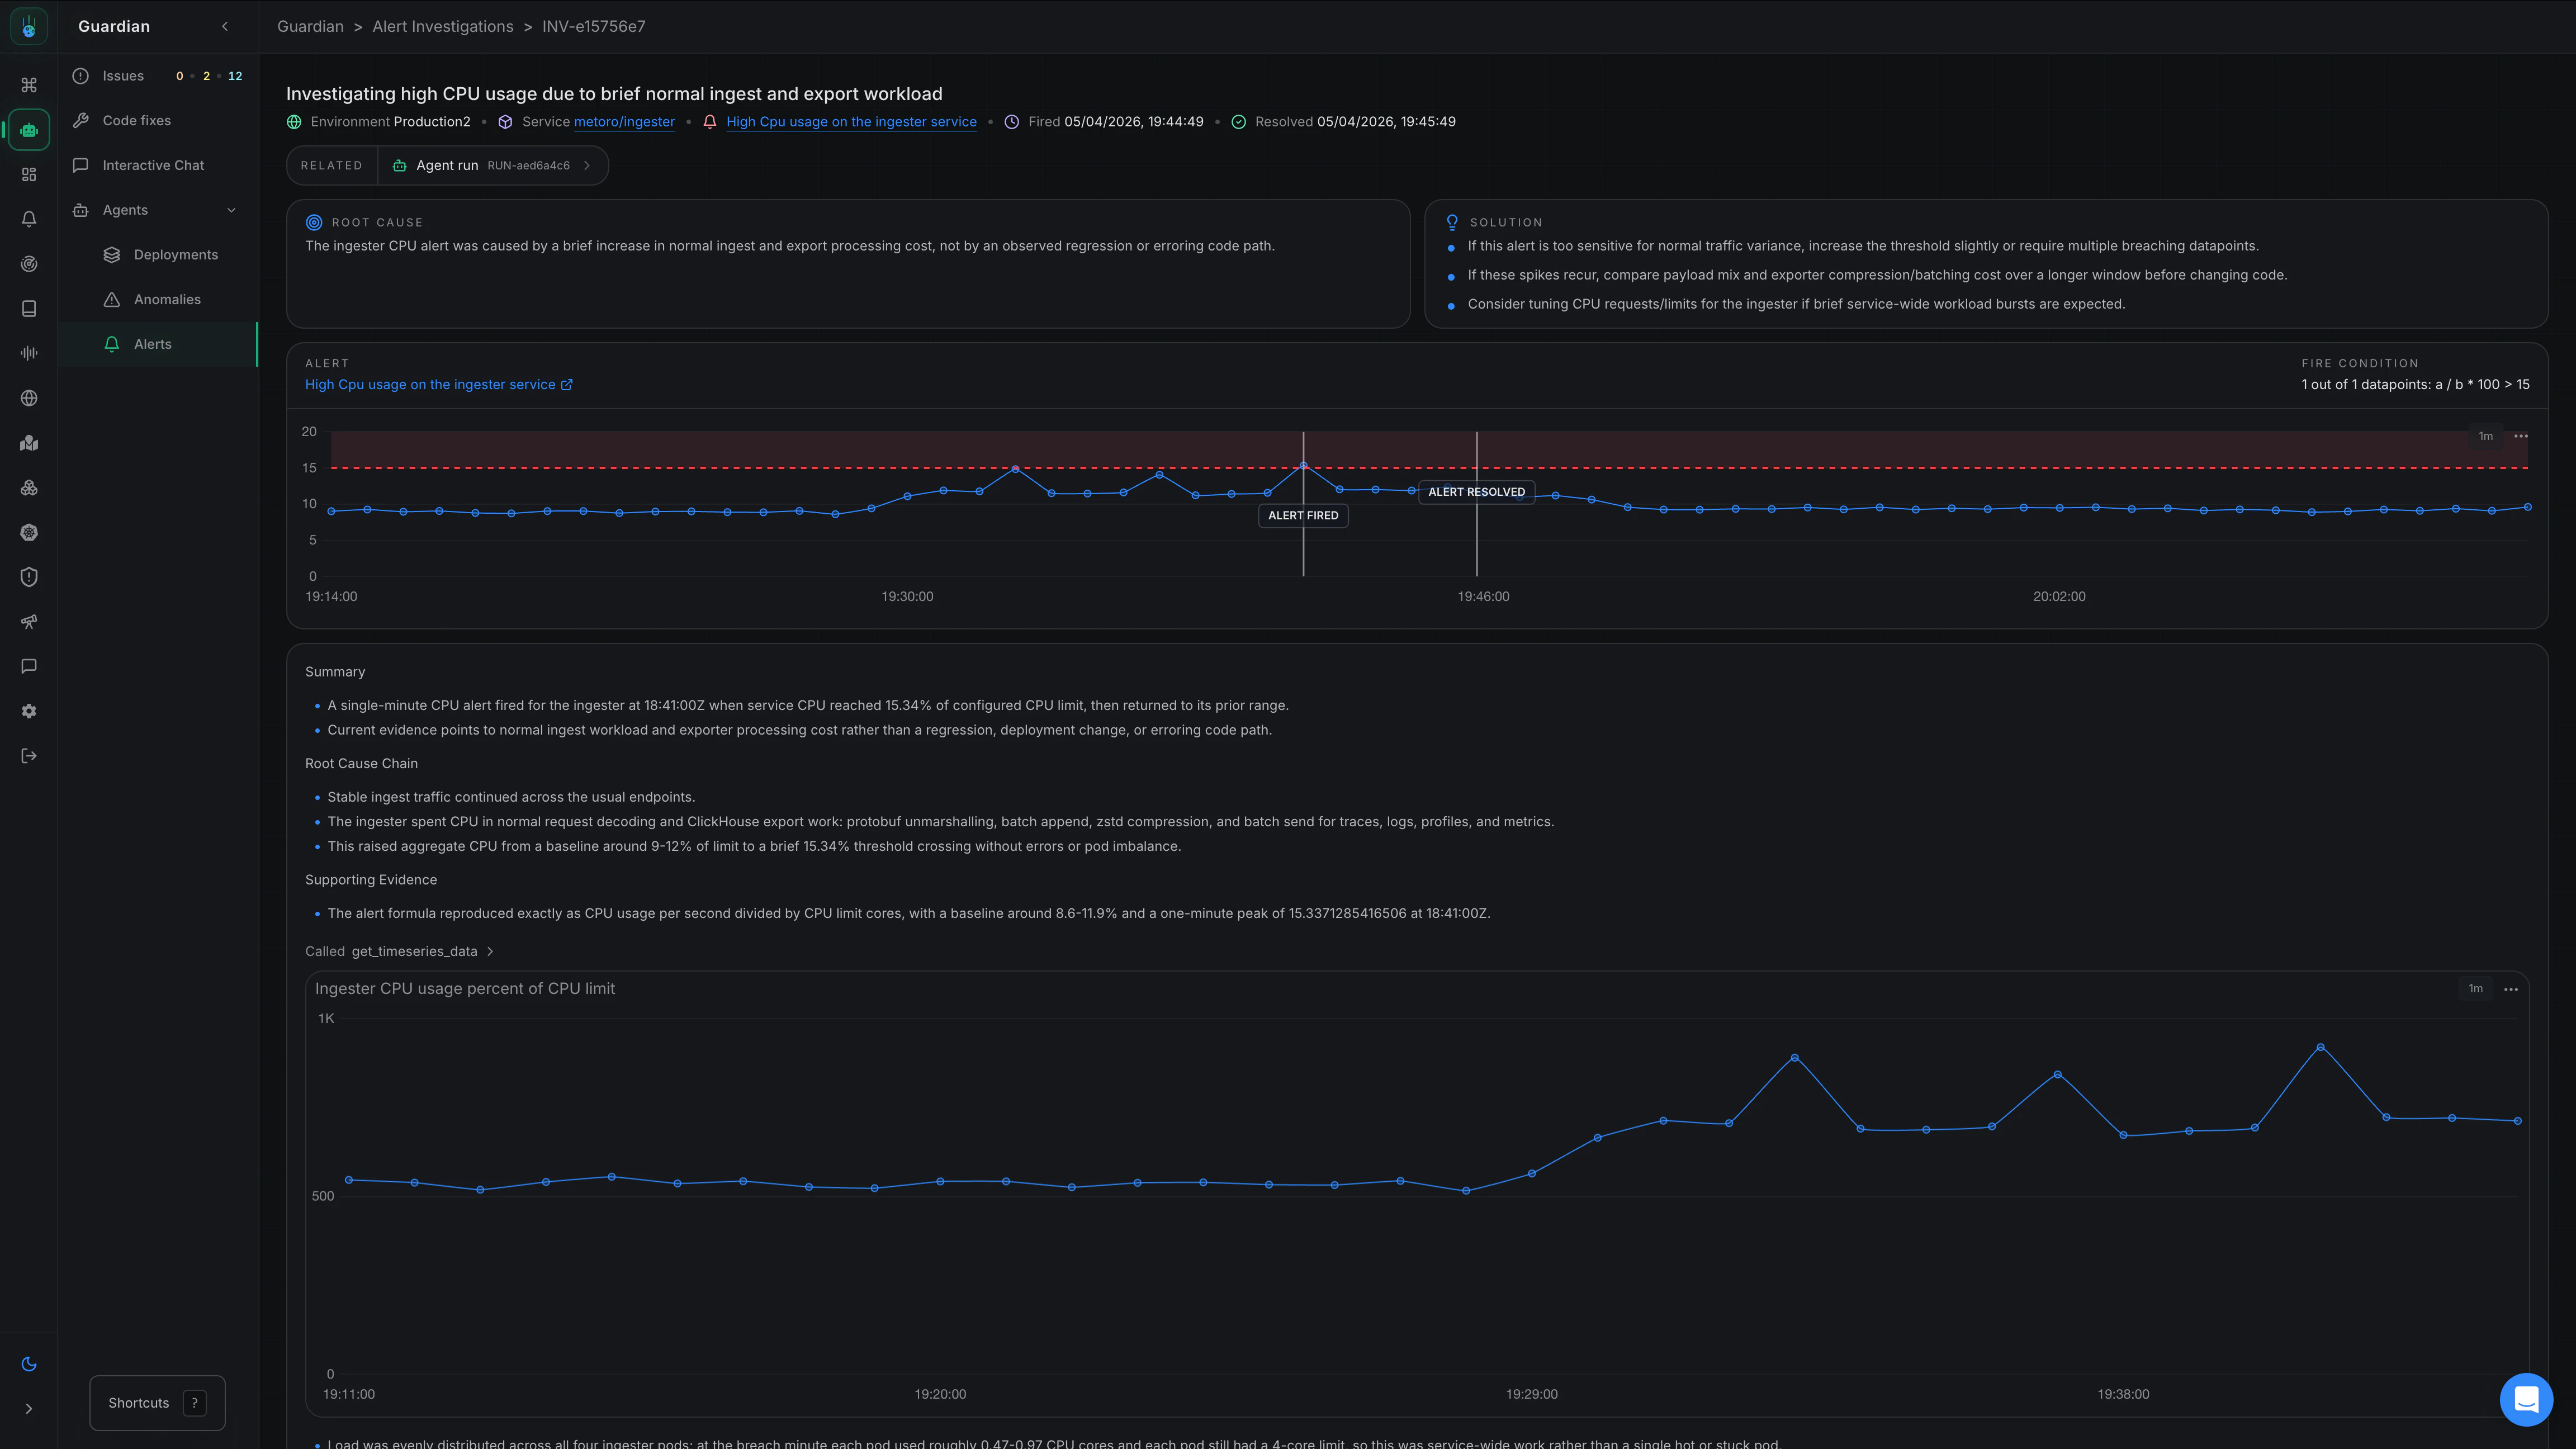Viewport: 2576px width, 1449px height.
Task: Open the Interactive Chat page
Action: tap(153, 165)
